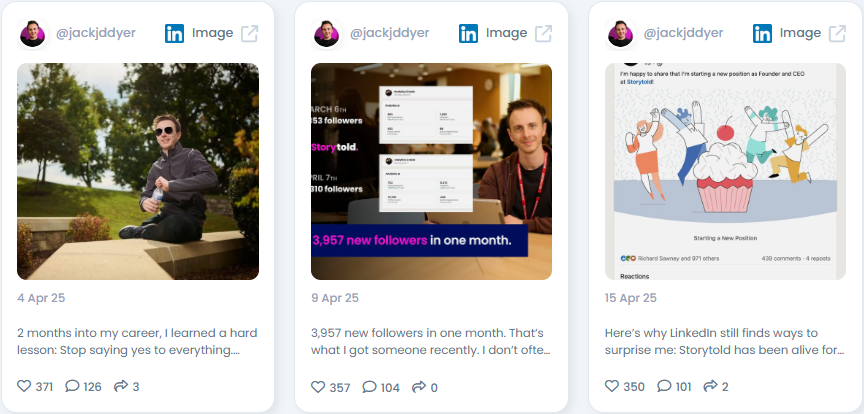Click the heart icon showing 350 likes
The image size is (864, 414).
612,386
